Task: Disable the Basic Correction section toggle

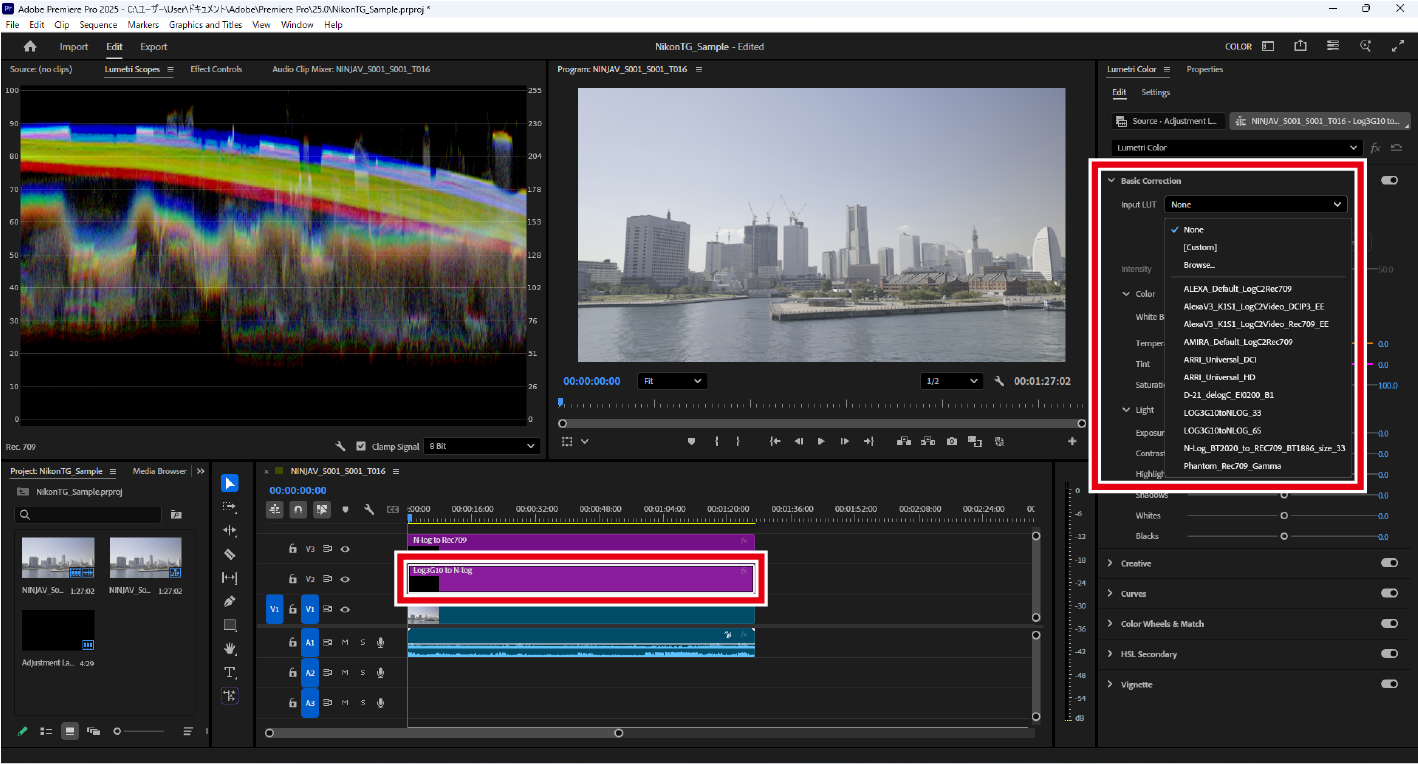Action: (x=1389, y=181)
